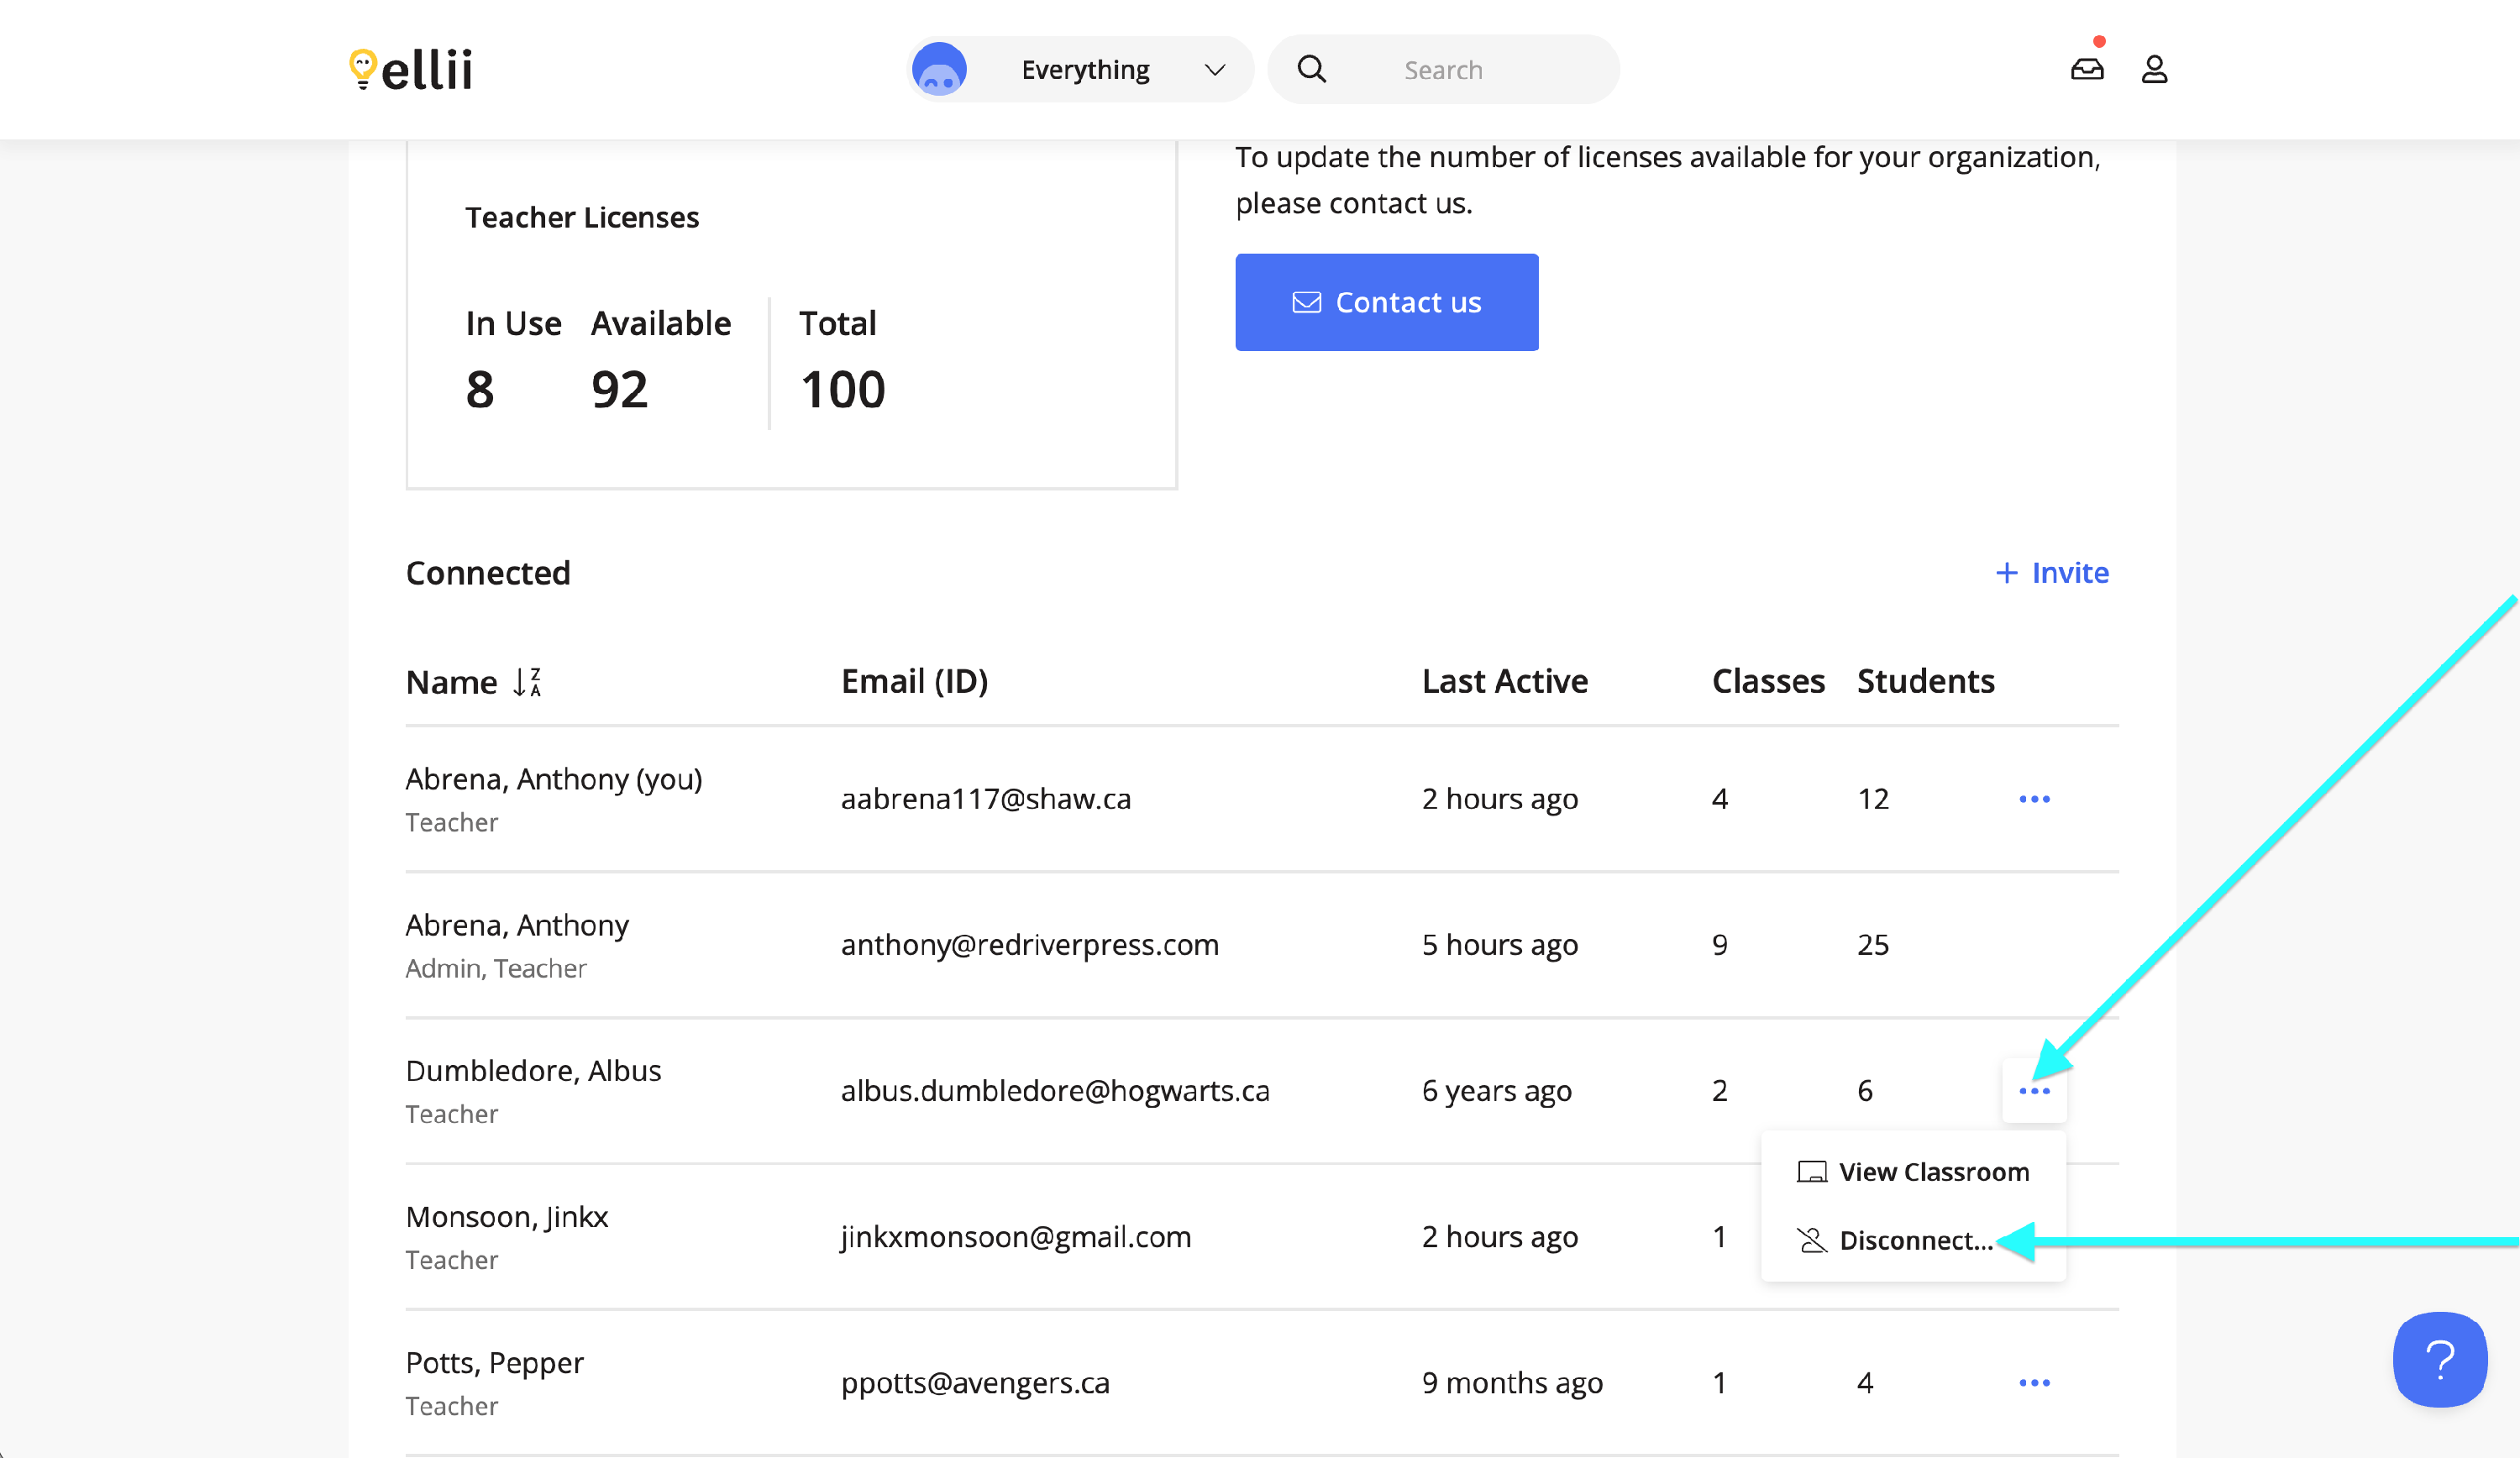Click albus.dumbledore@hogwarts.ca email

pyautogui.click(x=1055, y=1091)
